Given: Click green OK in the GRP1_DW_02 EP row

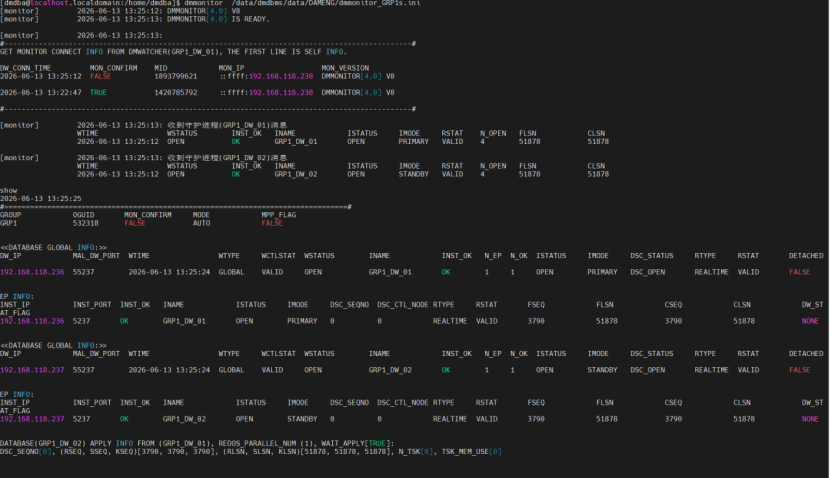Looking at the screenshot, I should point(124,419).
